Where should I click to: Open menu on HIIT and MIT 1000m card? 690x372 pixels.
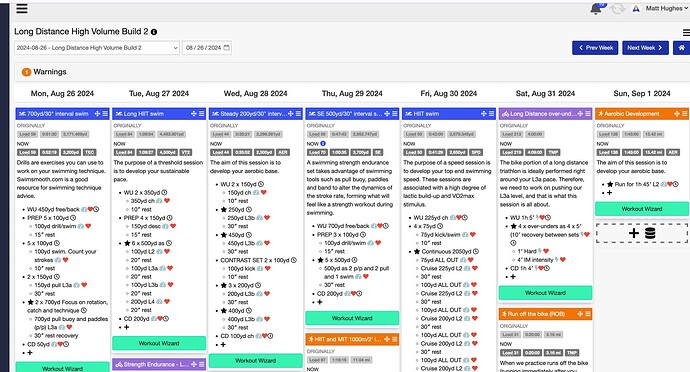click(395, 339)
